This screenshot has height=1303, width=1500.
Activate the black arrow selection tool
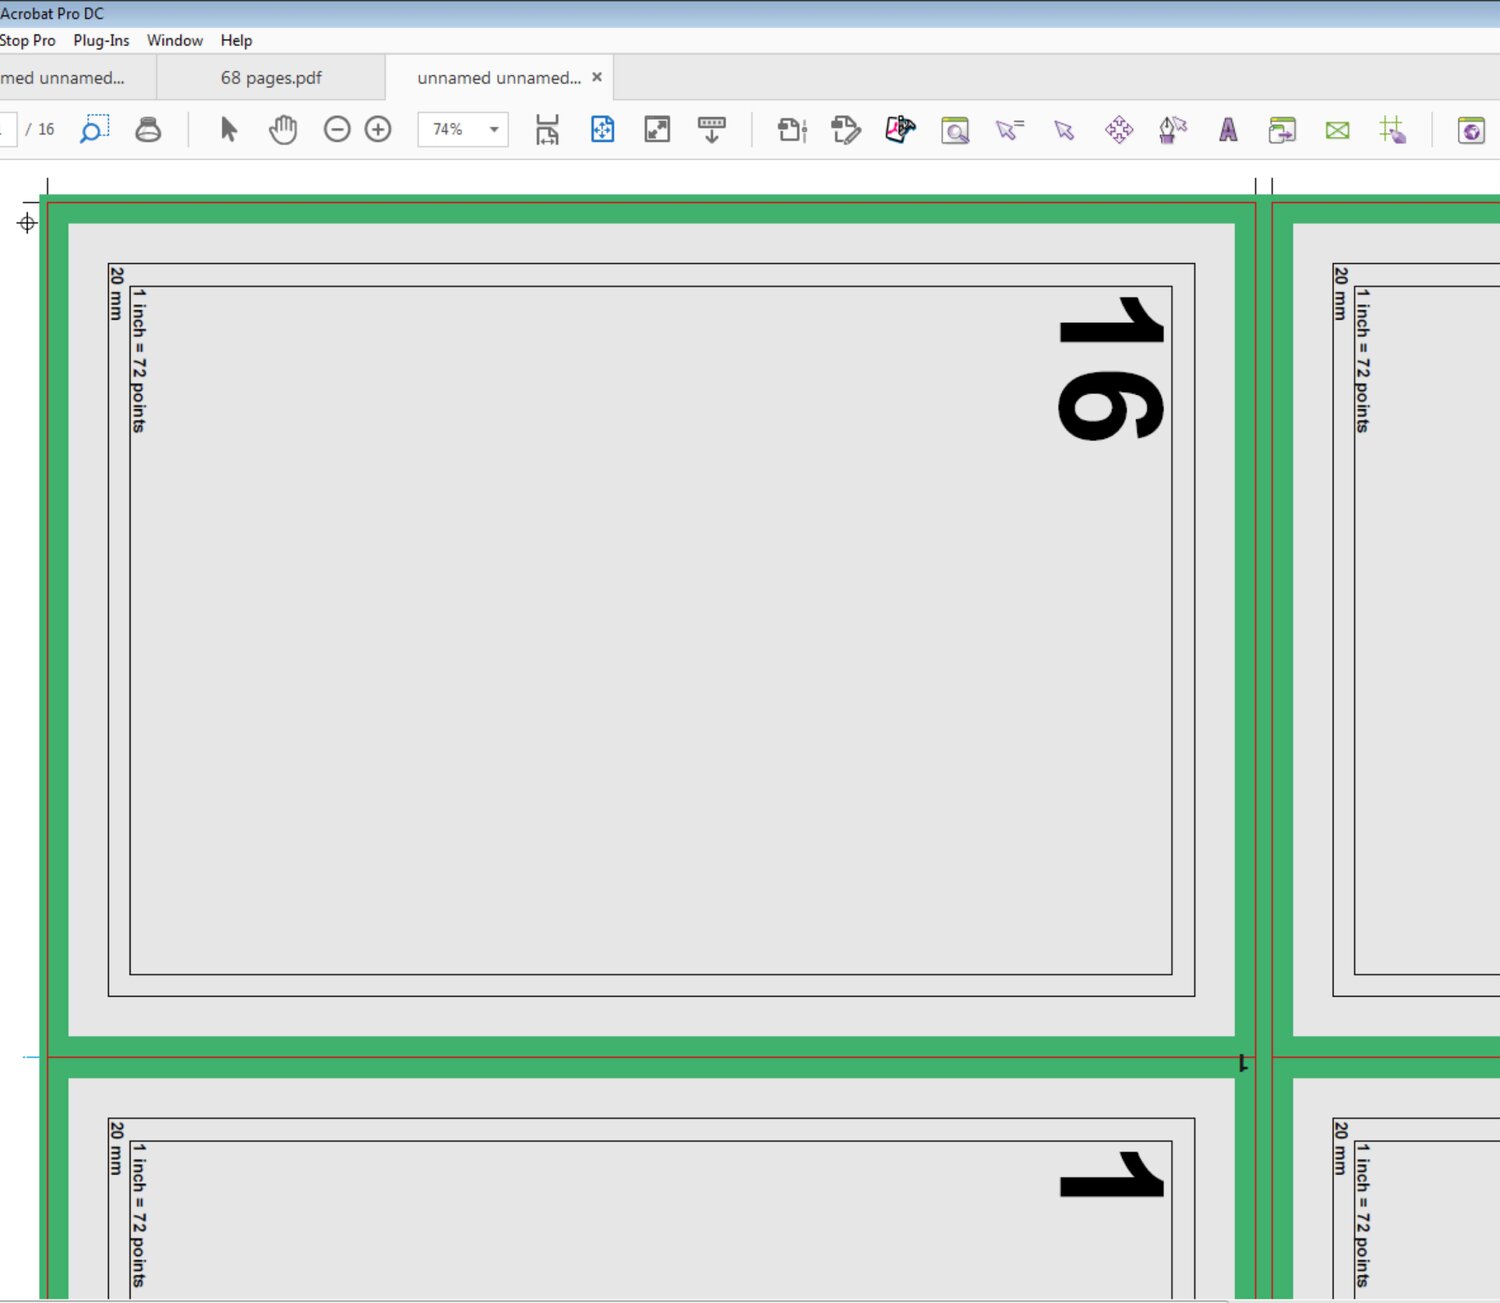229,129
